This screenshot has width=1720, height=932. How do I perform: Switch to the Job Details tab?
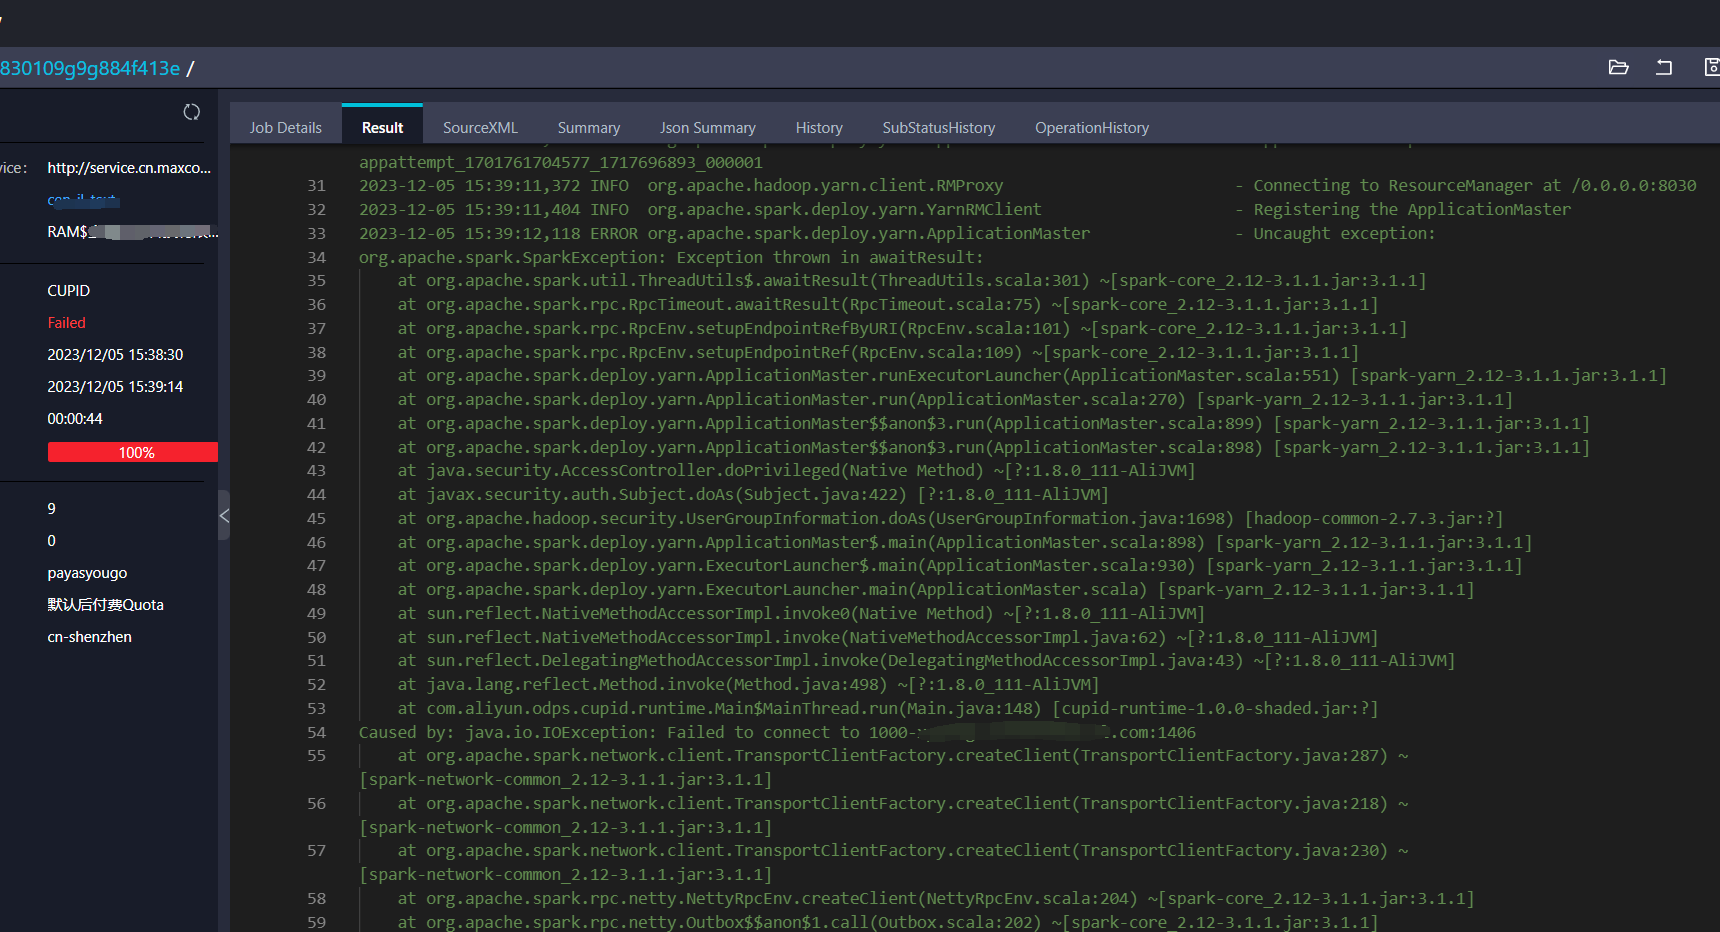coord(286,128)
